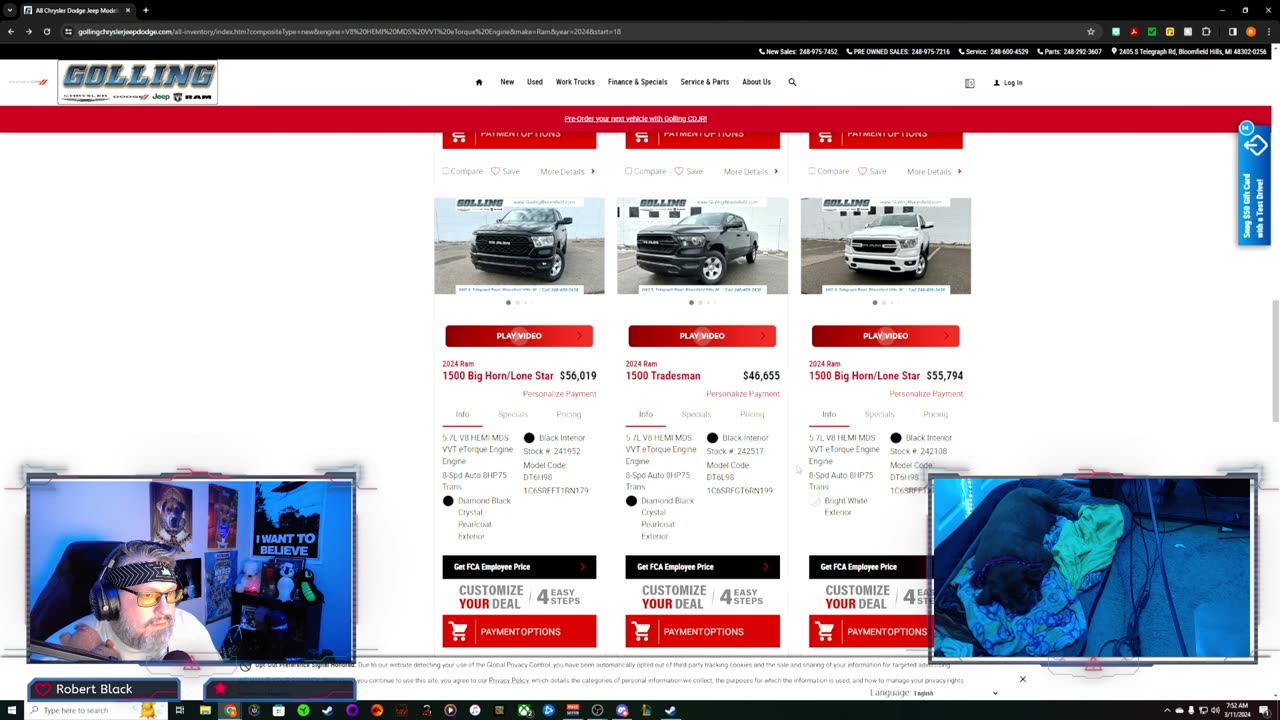
Task: Select first photo dot under the white Ram image
Action: pos(875,302)
